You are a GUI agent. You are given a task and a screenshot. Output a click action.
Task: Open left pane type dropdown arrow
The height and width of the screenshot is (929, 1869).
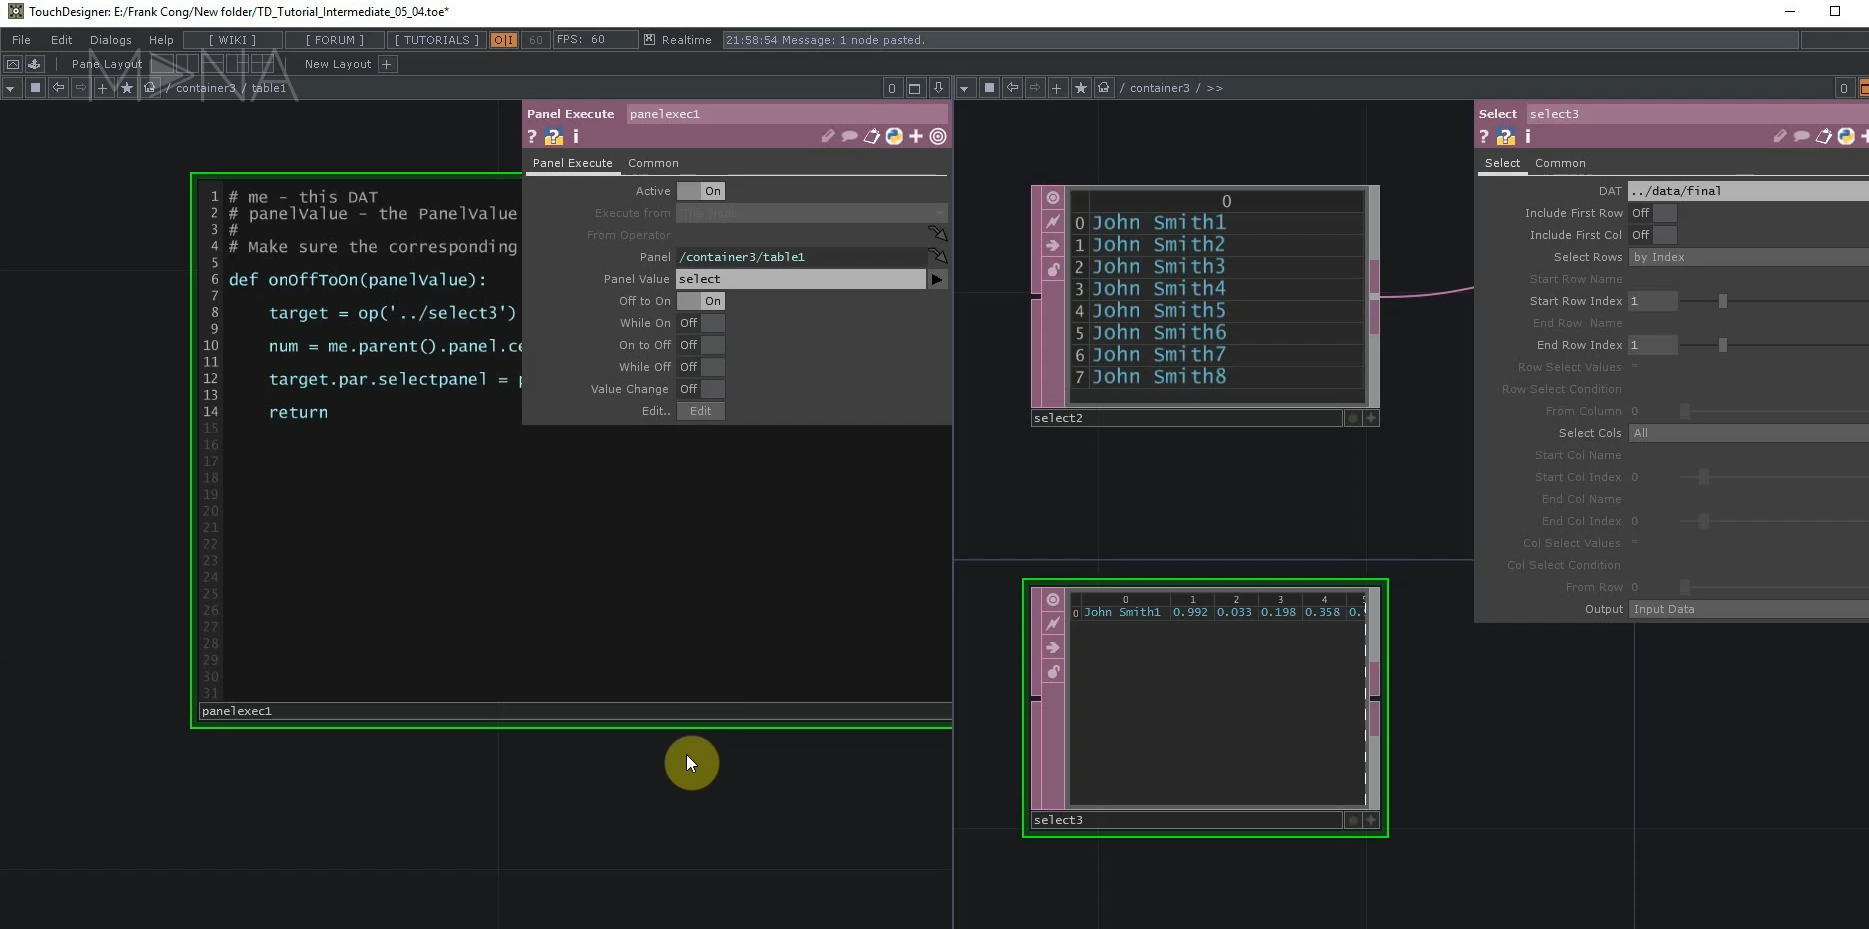pos(10,88)
